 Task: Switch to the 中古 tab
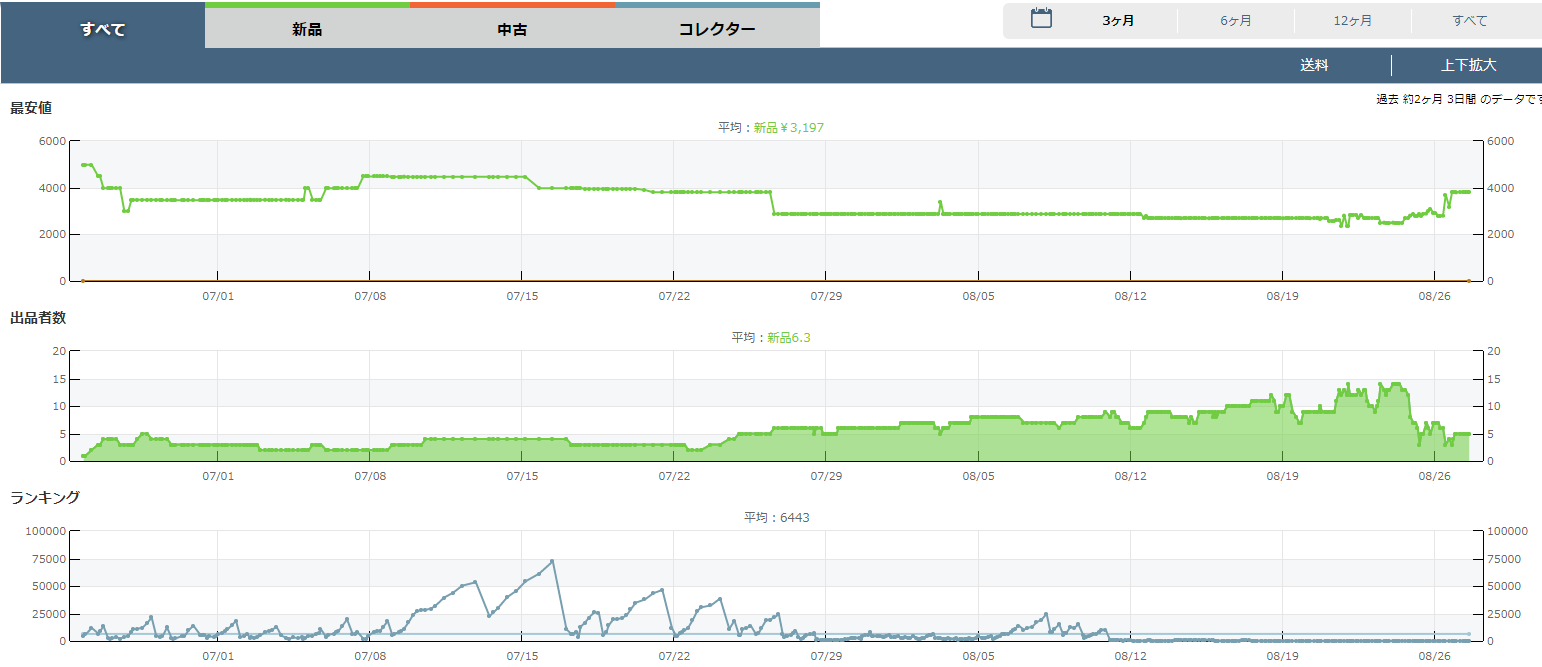coord(512,29)
